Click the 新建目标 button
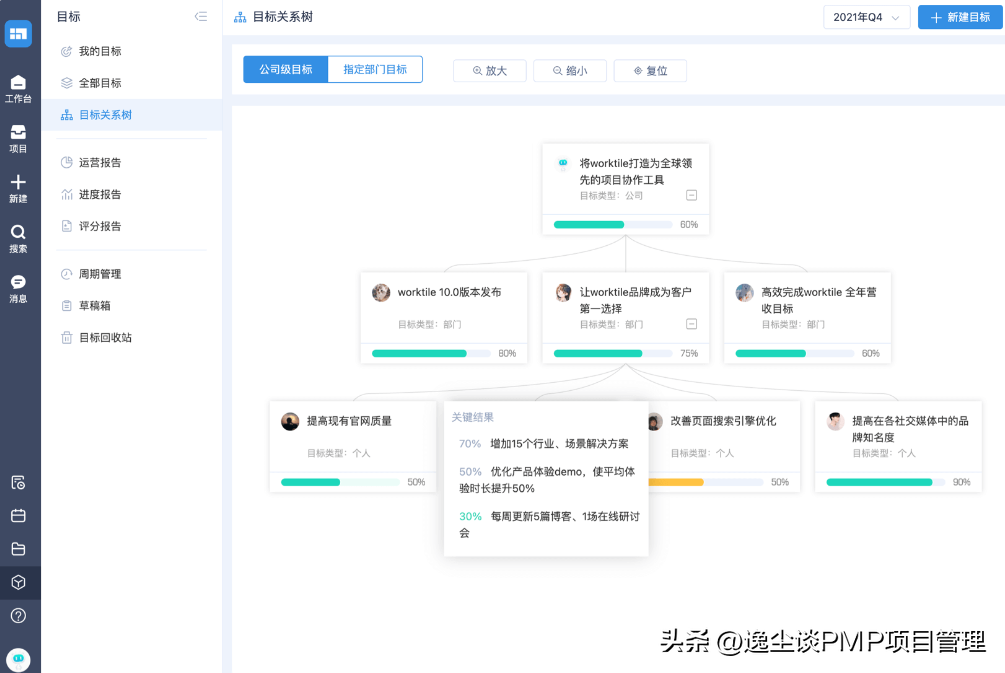This screenshot has width=1005, height=673. pos(960,17)
